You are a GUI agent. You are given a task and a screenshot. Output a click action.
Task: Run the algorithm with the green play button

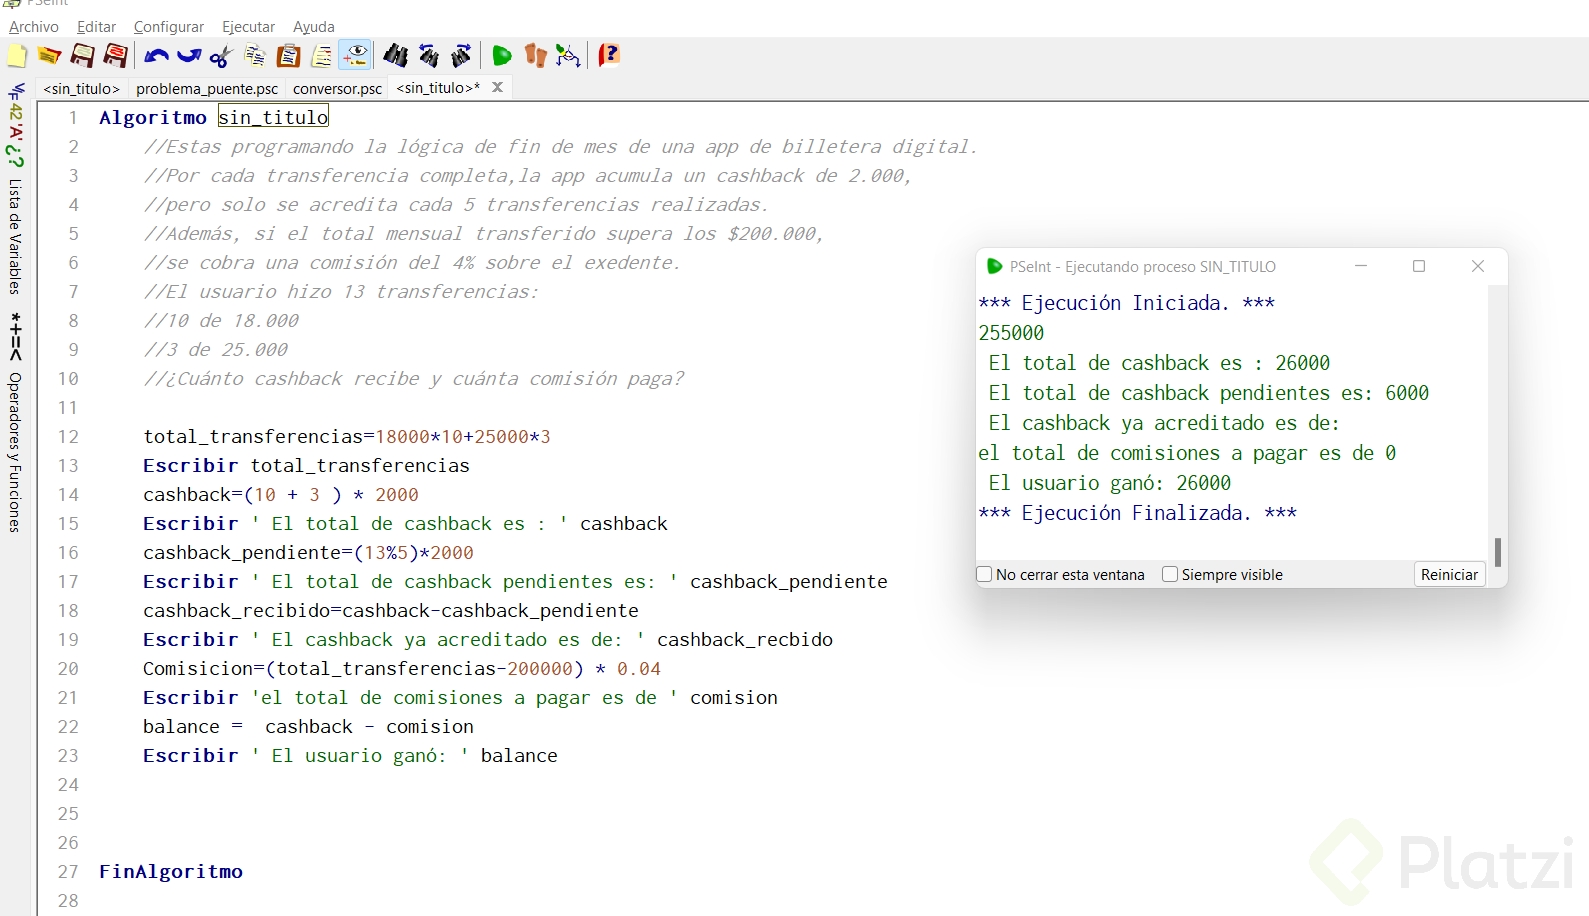(x=502, y=56)
